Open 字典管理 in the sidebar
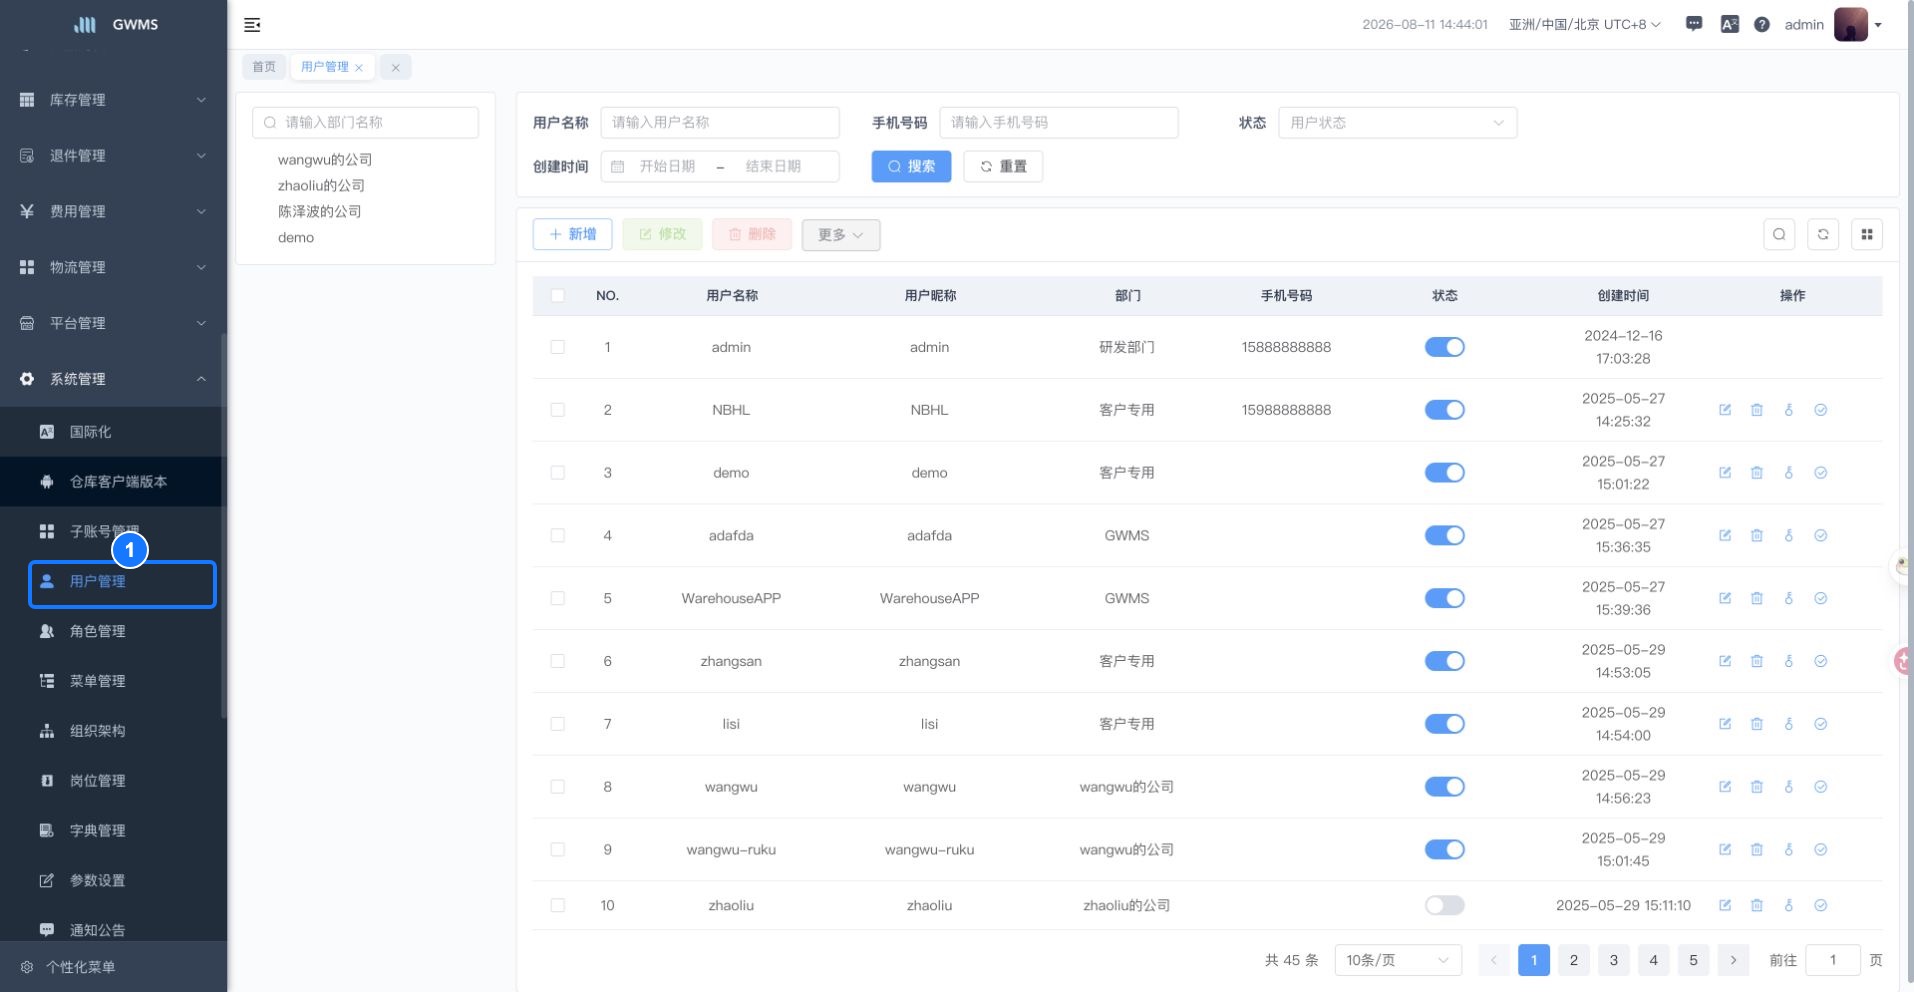Screen dimensions: 1914x992 (x=114, y=831)
